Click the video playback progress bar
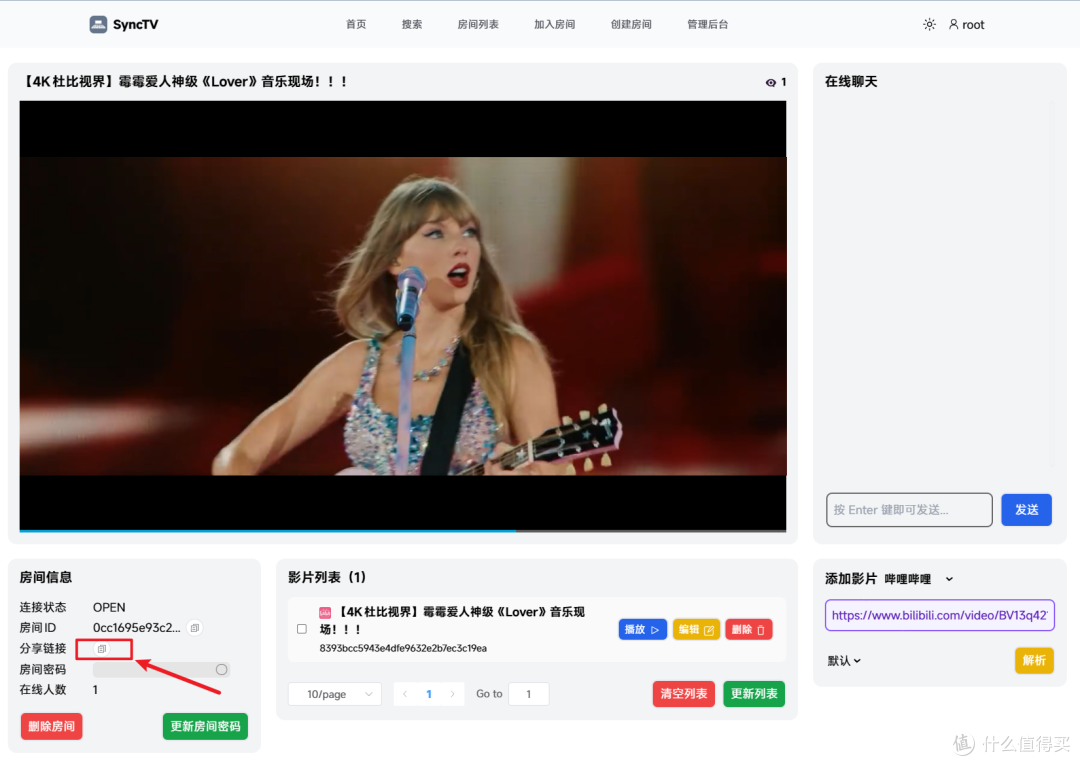 pos(400,529)
